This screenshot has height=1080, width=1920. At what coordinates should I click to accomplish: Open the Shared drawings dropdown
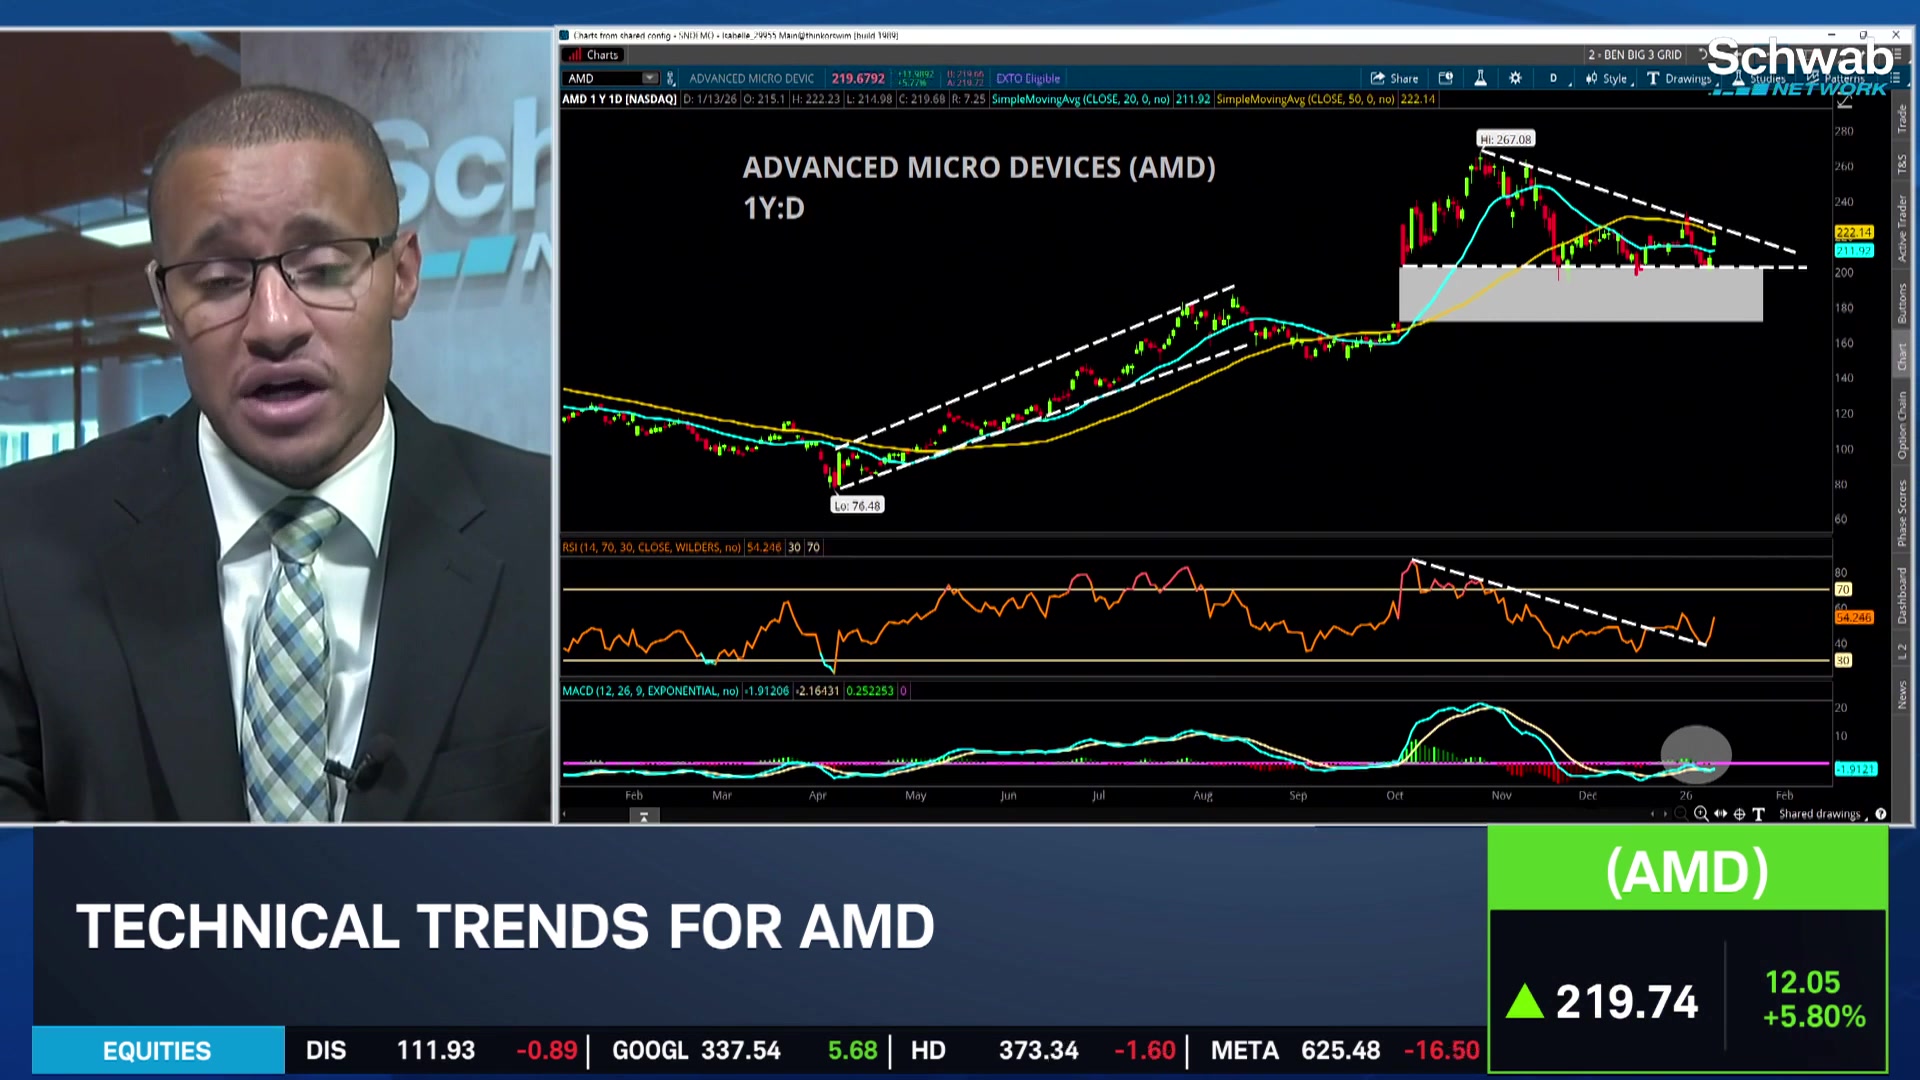pos(1820,813)
